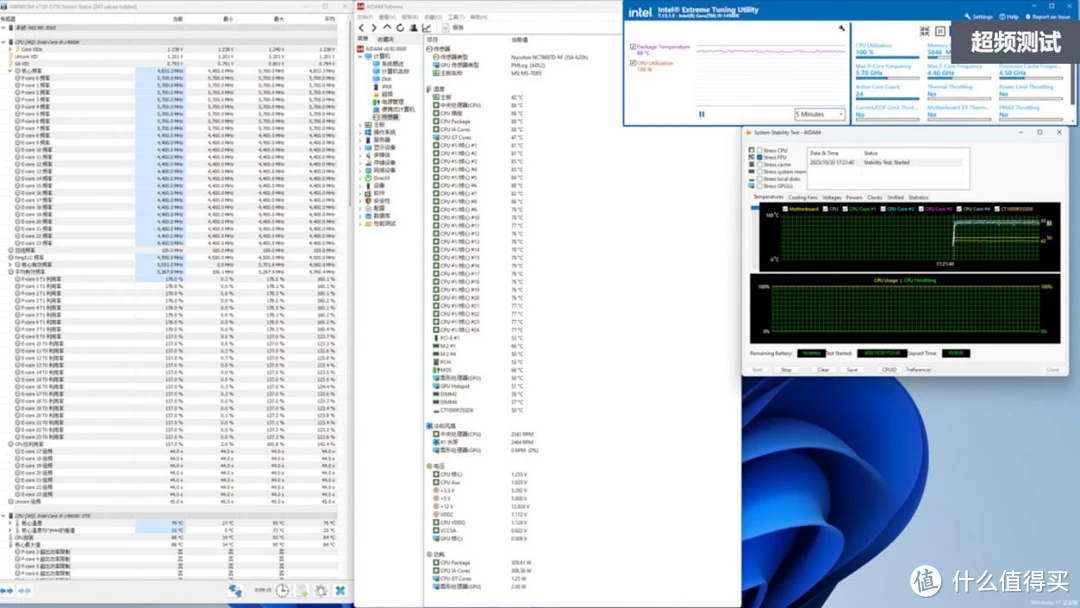This screenshot has width=1080, height=608.
Task: Enable Stress cache checkbox
Action: [760, 165]
